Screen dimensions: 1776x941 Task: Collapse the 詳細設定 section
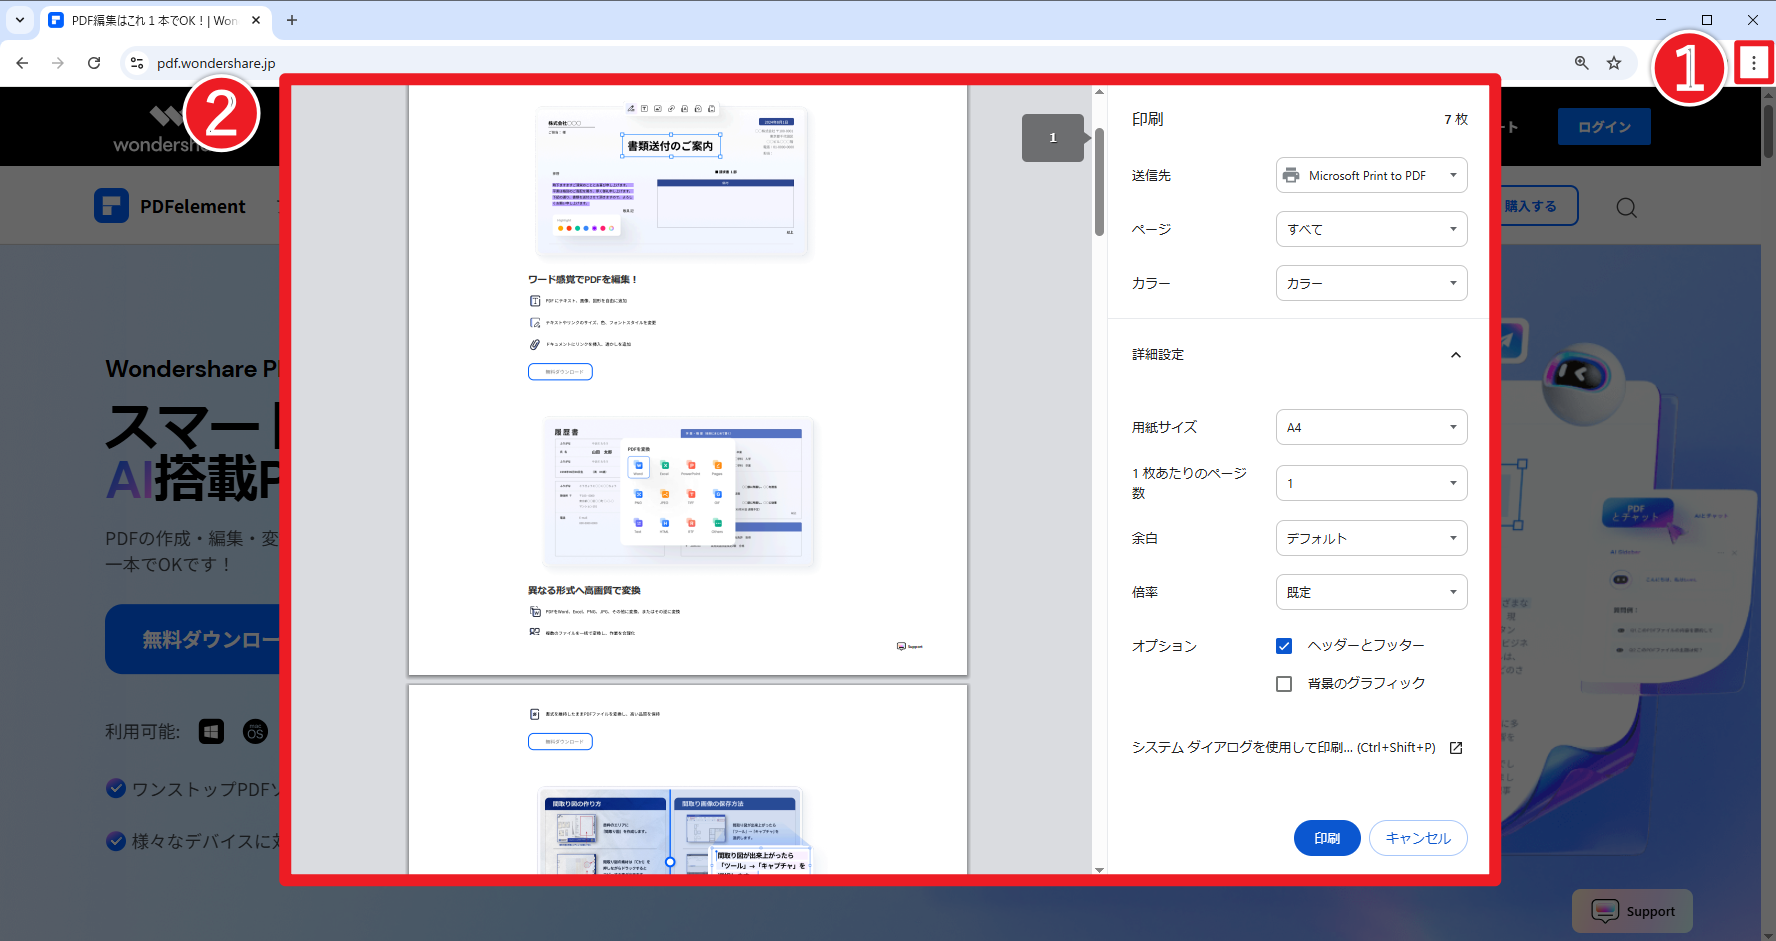(x=1456, y=355)
